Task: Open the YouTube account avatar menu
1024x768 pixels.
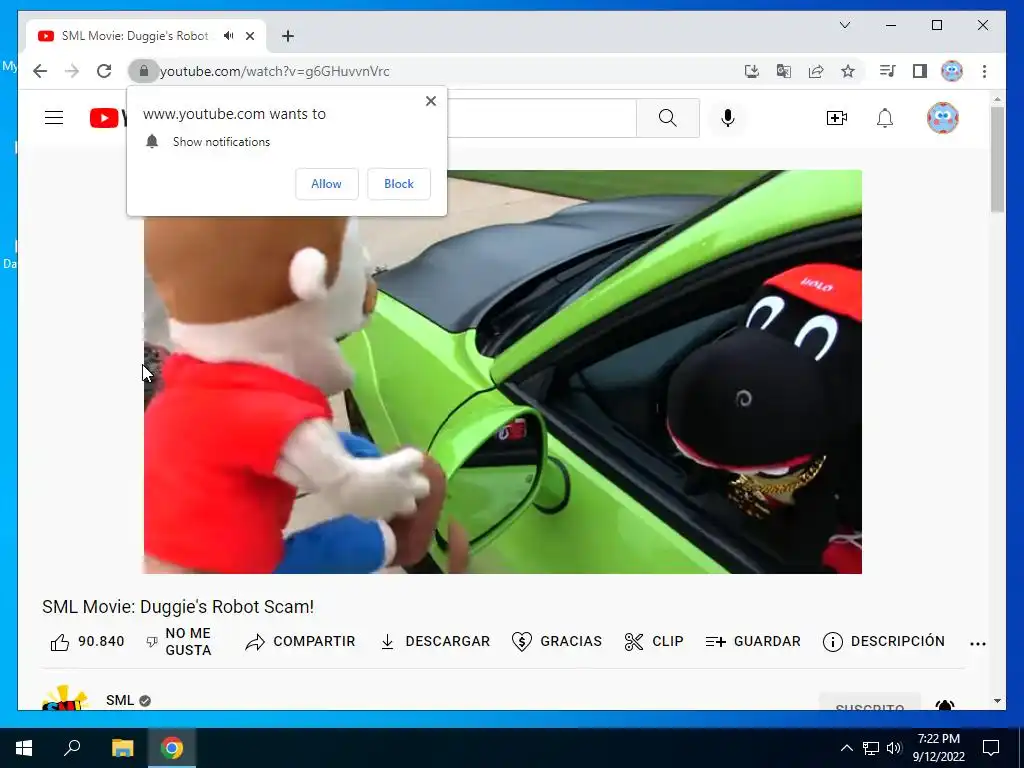Action: (x=942, y=118)
